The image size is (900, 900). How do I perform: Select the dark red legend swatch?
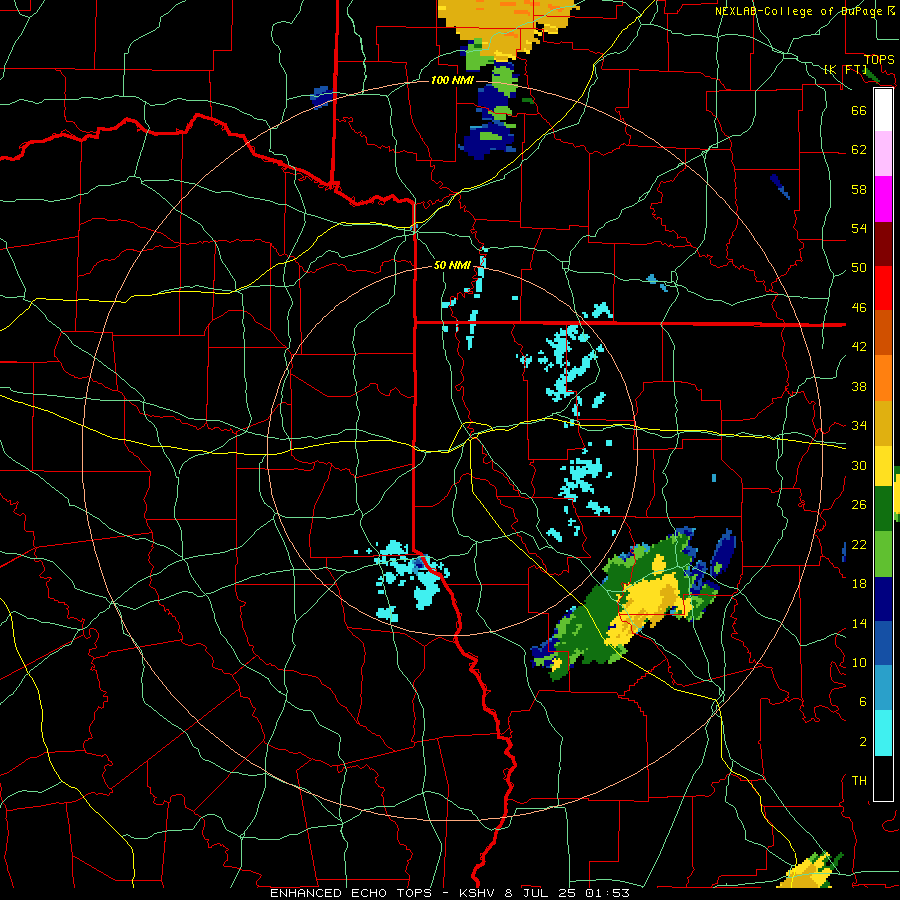(883, 243)
